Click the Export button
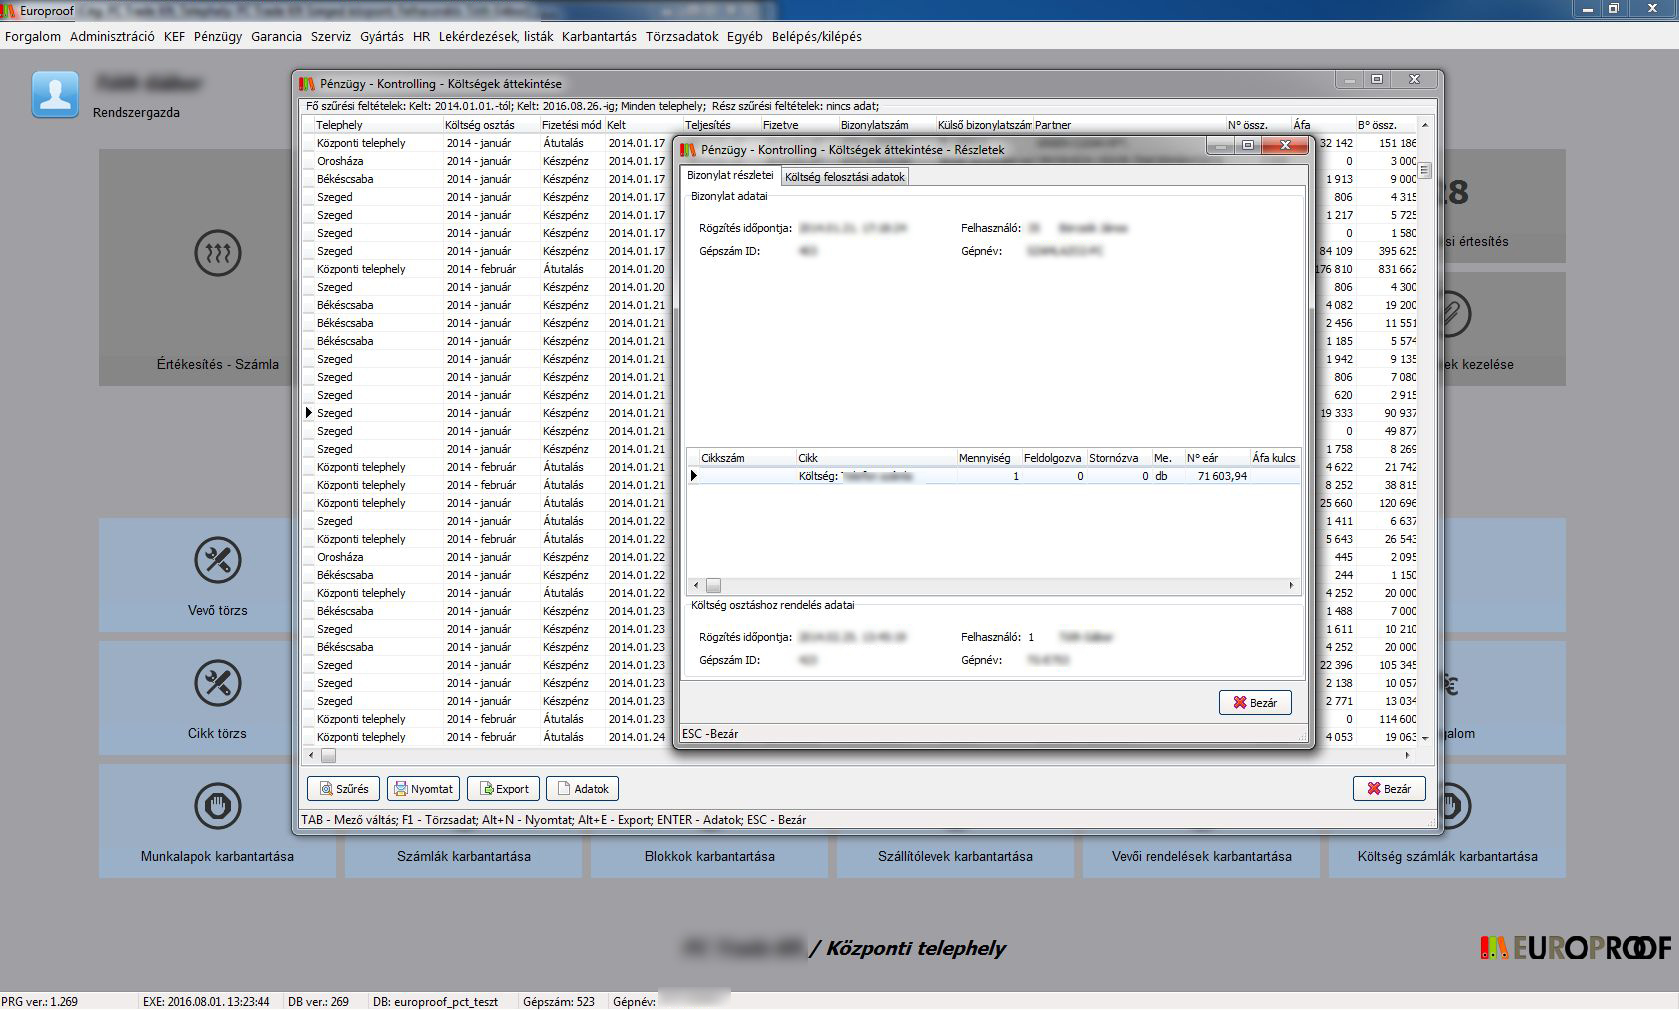 click(x=503, y=789)
